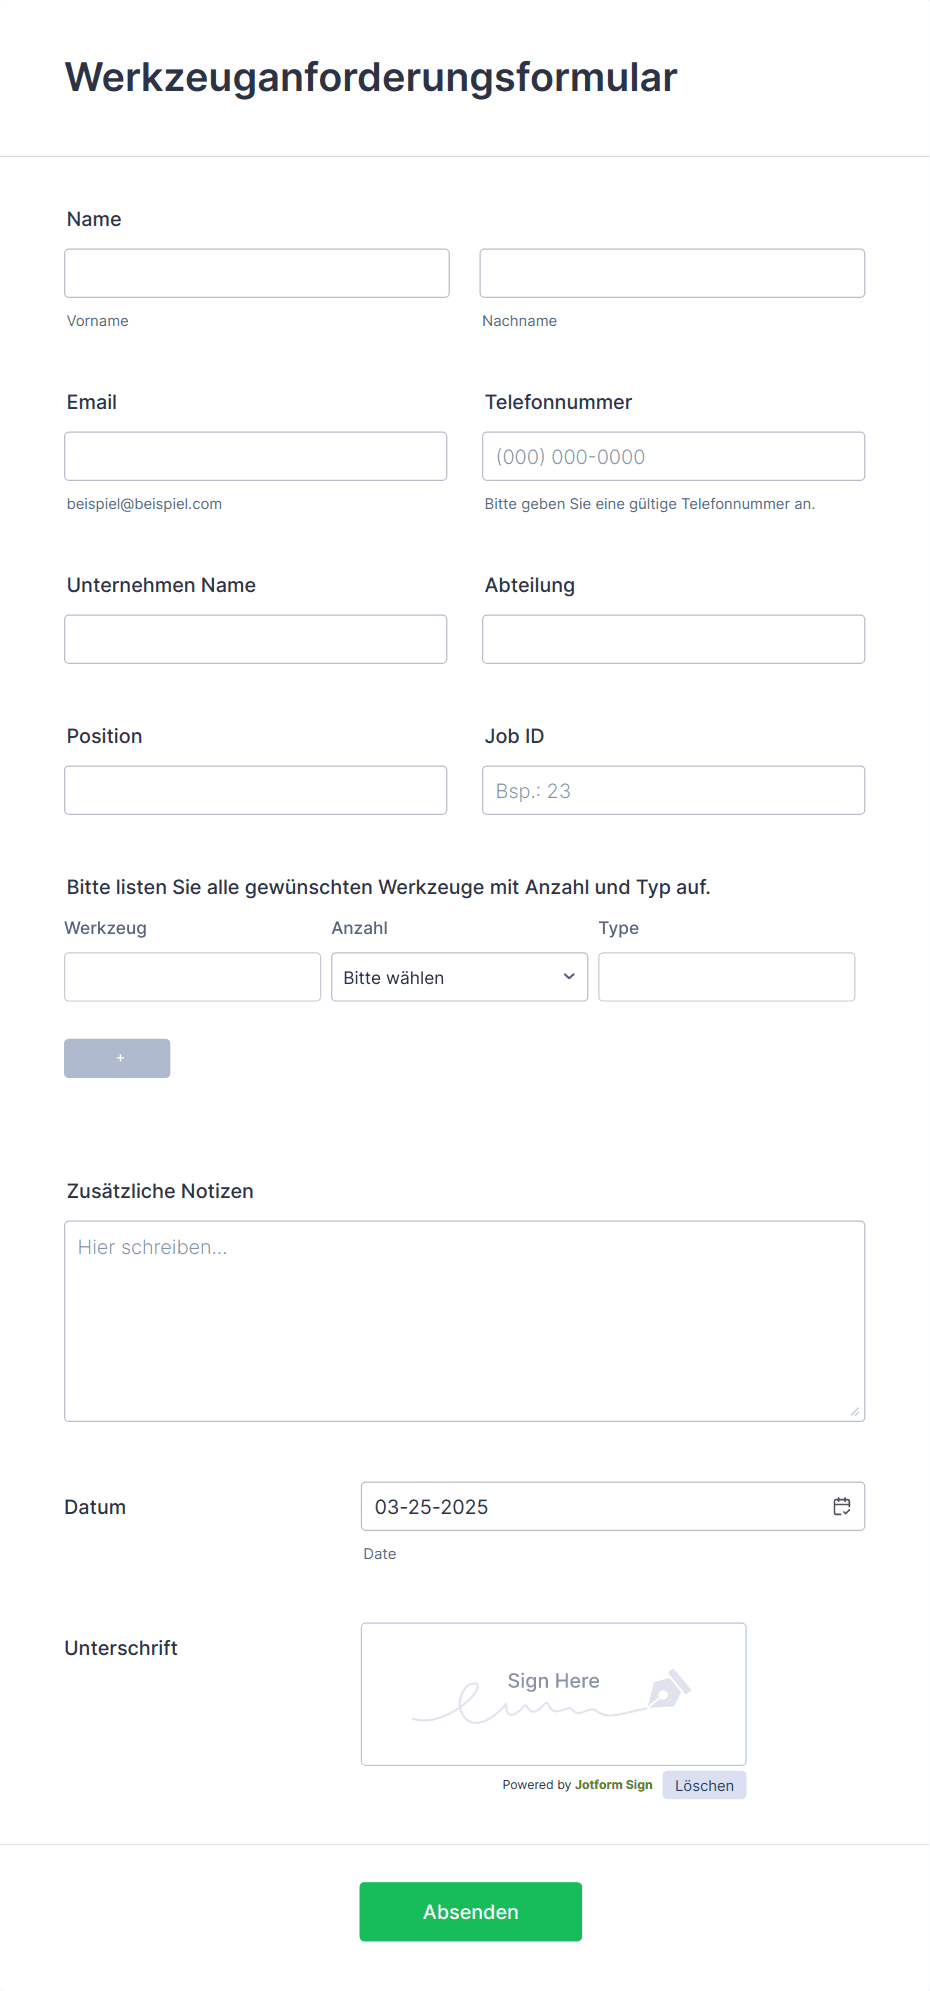The width and height of the screenshot is (930, 1991).
Task: Open the calendar picker icon in Datum
Action: click(x=842, y=1506)
